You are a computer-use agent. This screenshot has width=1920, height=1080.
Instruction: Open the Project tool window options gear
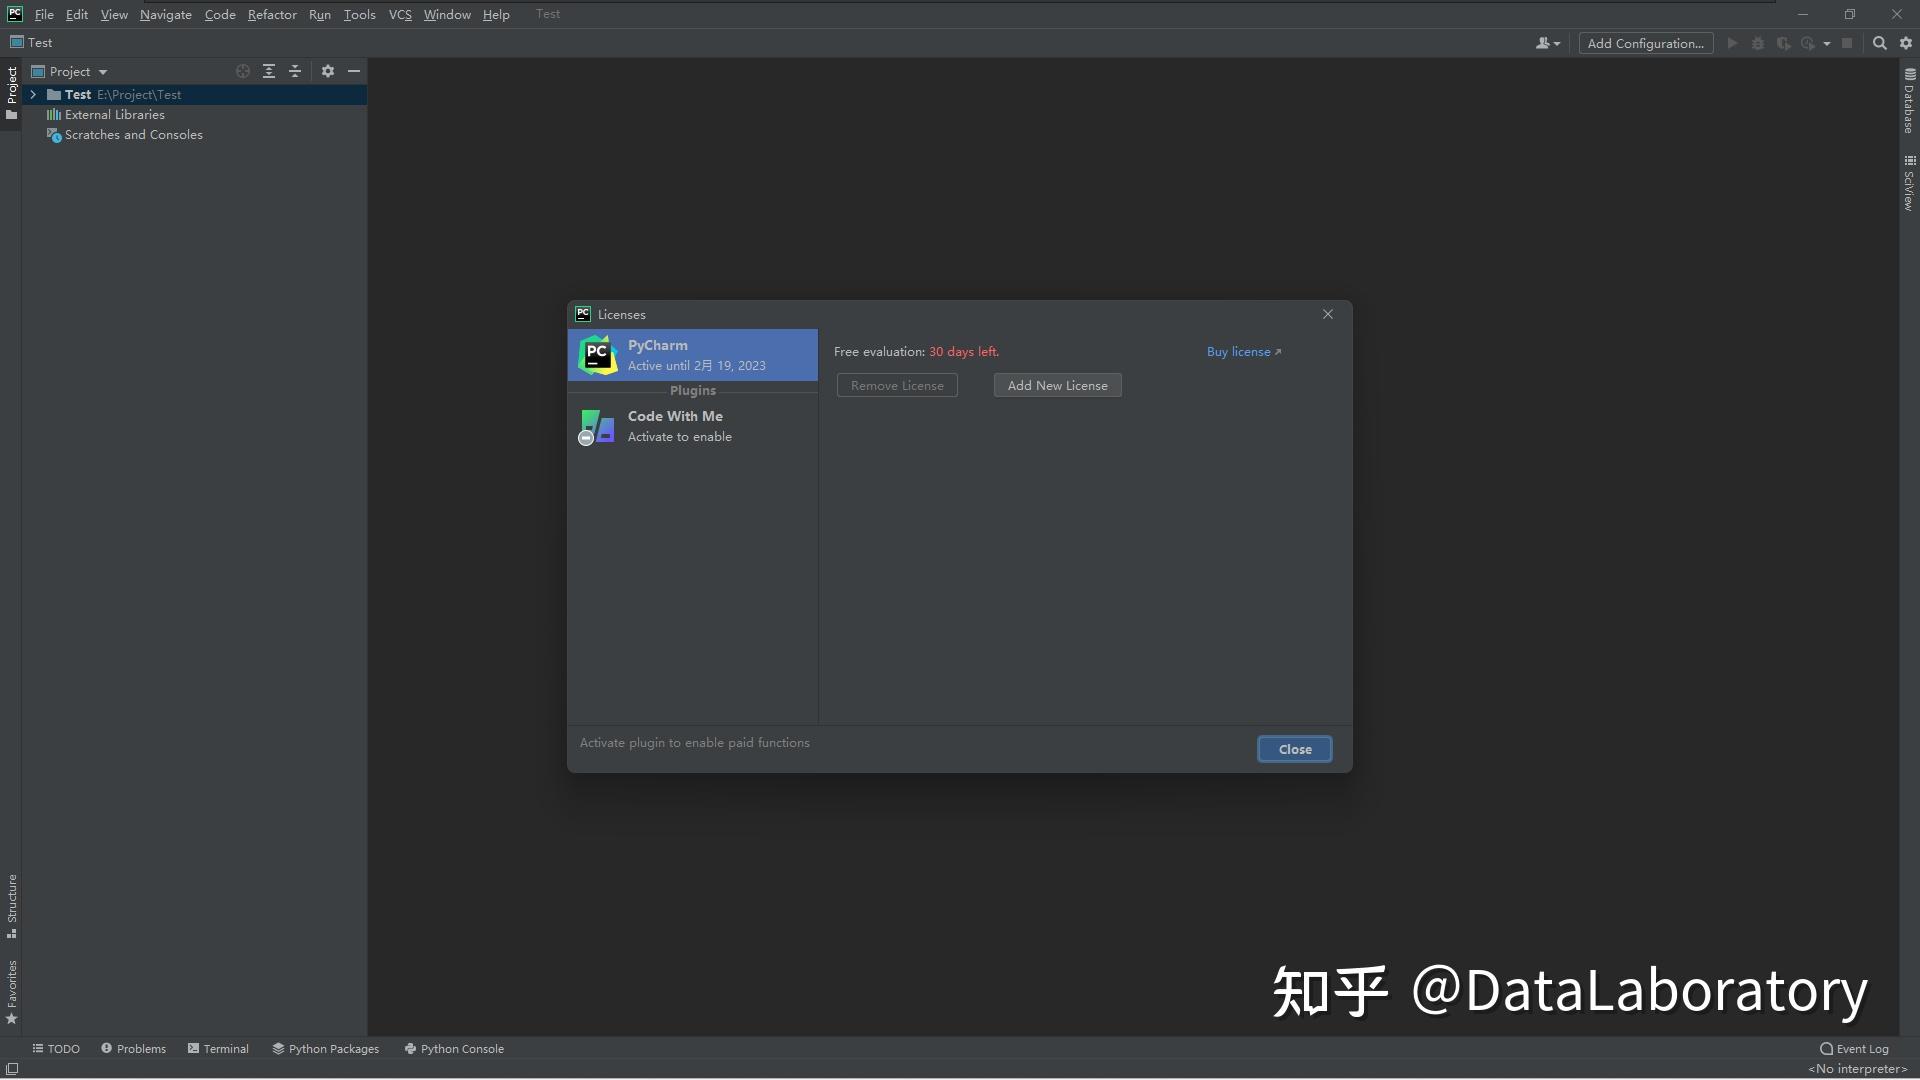[x=328, y=71]
